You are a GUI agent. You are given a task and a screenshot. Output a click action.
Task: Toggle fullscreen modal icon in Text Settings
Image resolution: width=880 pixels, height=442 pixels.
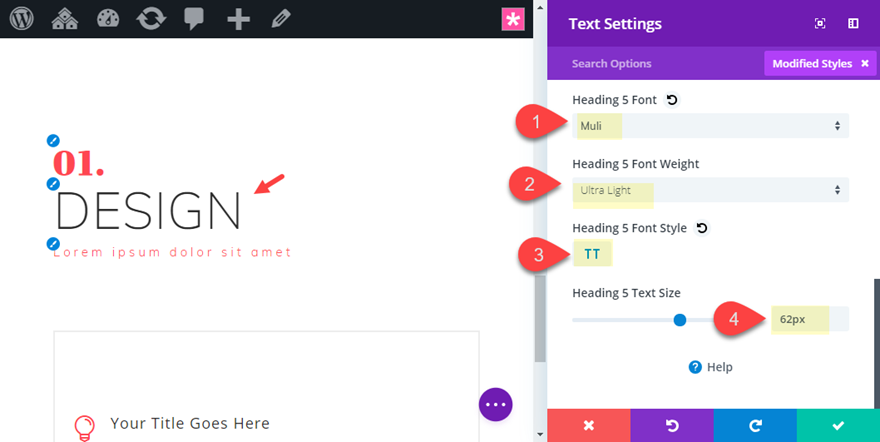[820, 24]
